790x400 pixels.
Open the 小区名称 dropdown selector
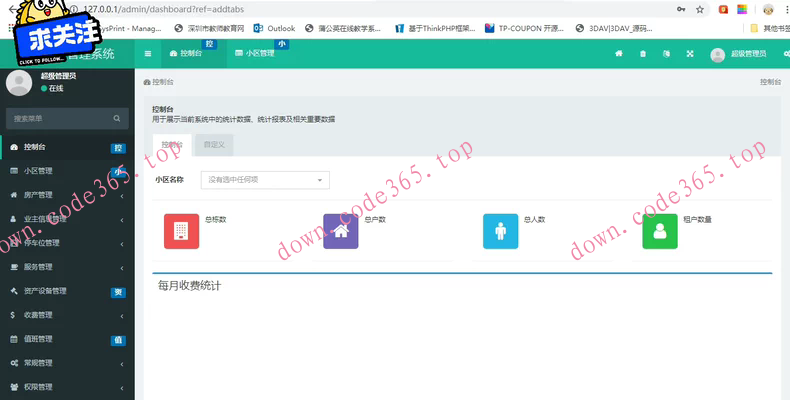tap(265, 180)
